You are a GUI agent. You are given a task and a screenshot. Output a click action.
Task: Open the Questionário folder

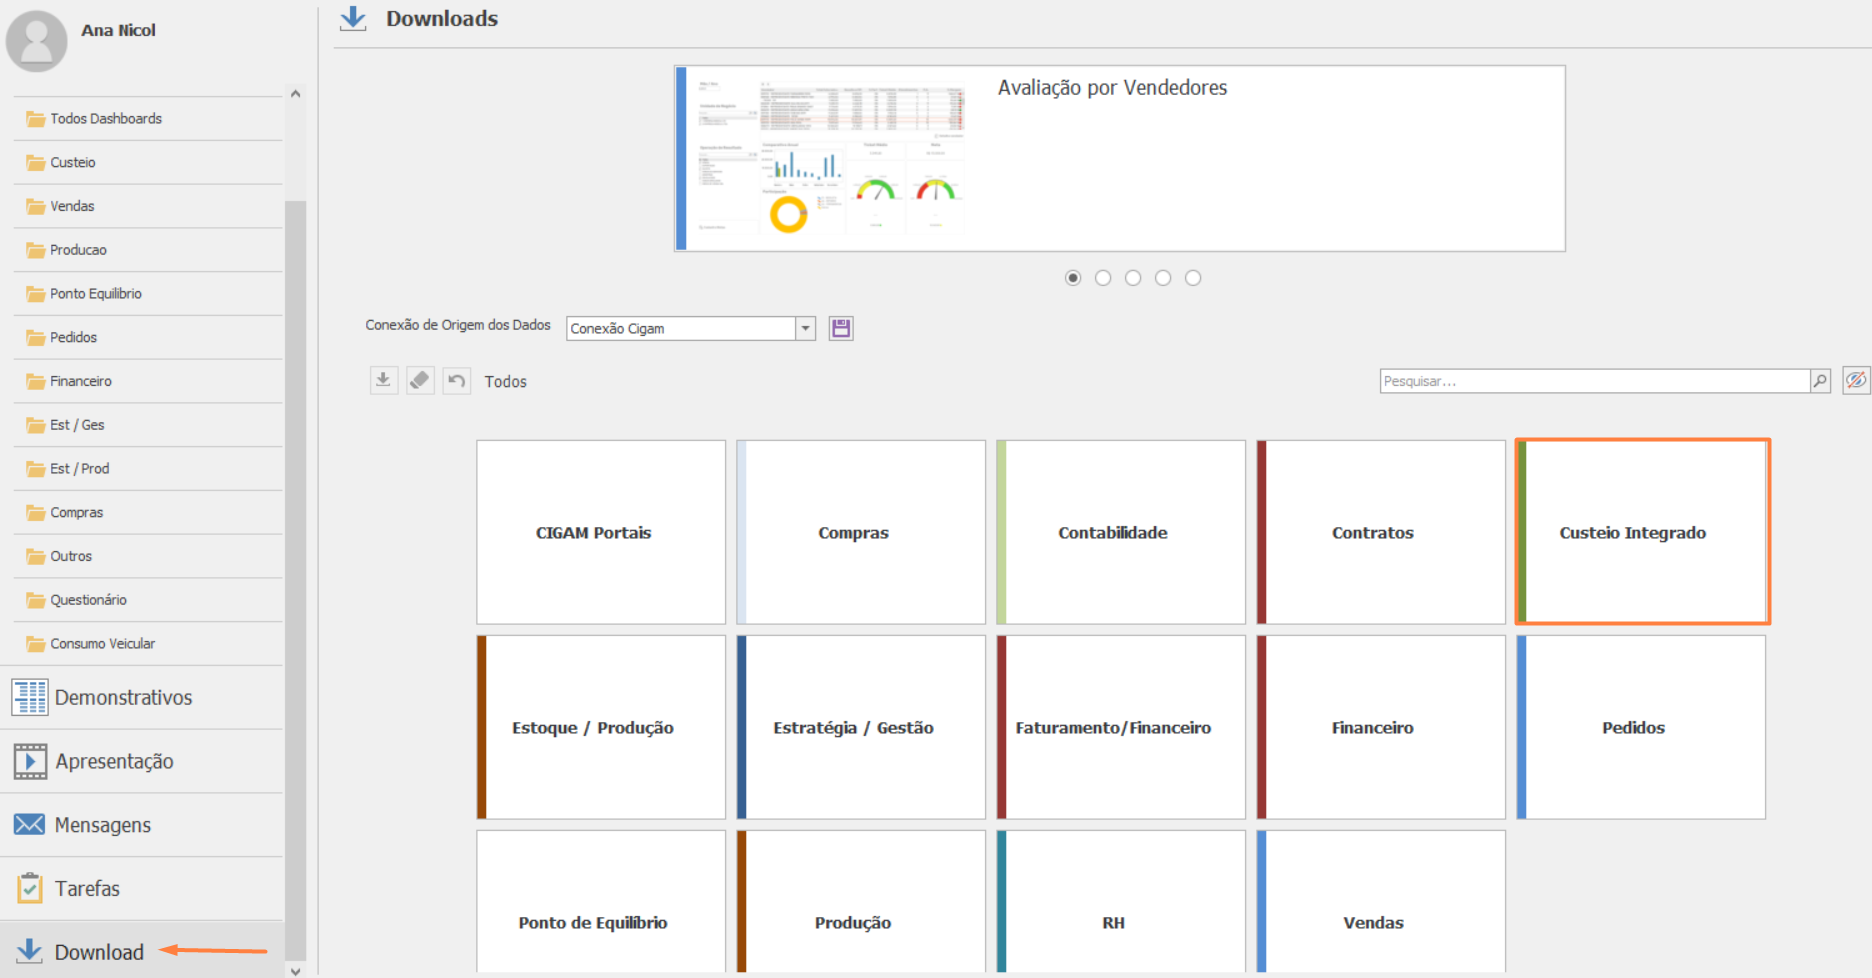[x=148, y=600]
